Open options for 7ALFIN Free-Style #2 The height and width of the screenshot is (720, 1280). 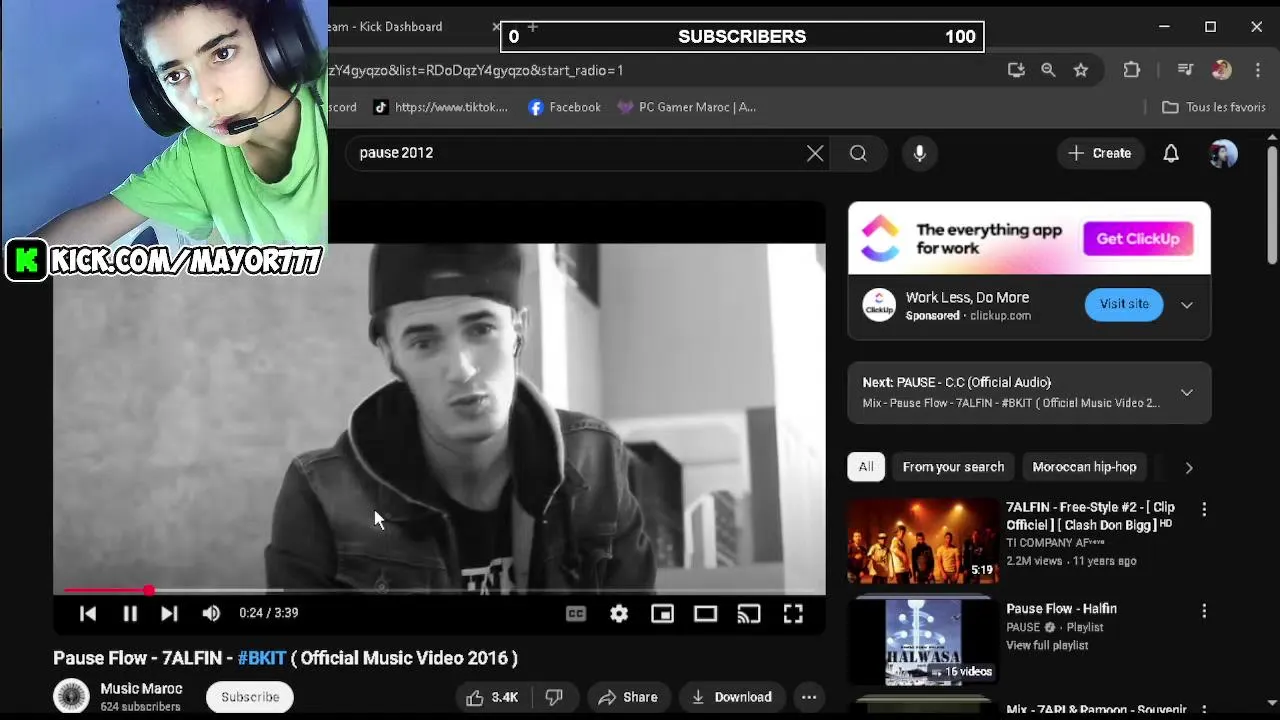tap(1204, 509)
